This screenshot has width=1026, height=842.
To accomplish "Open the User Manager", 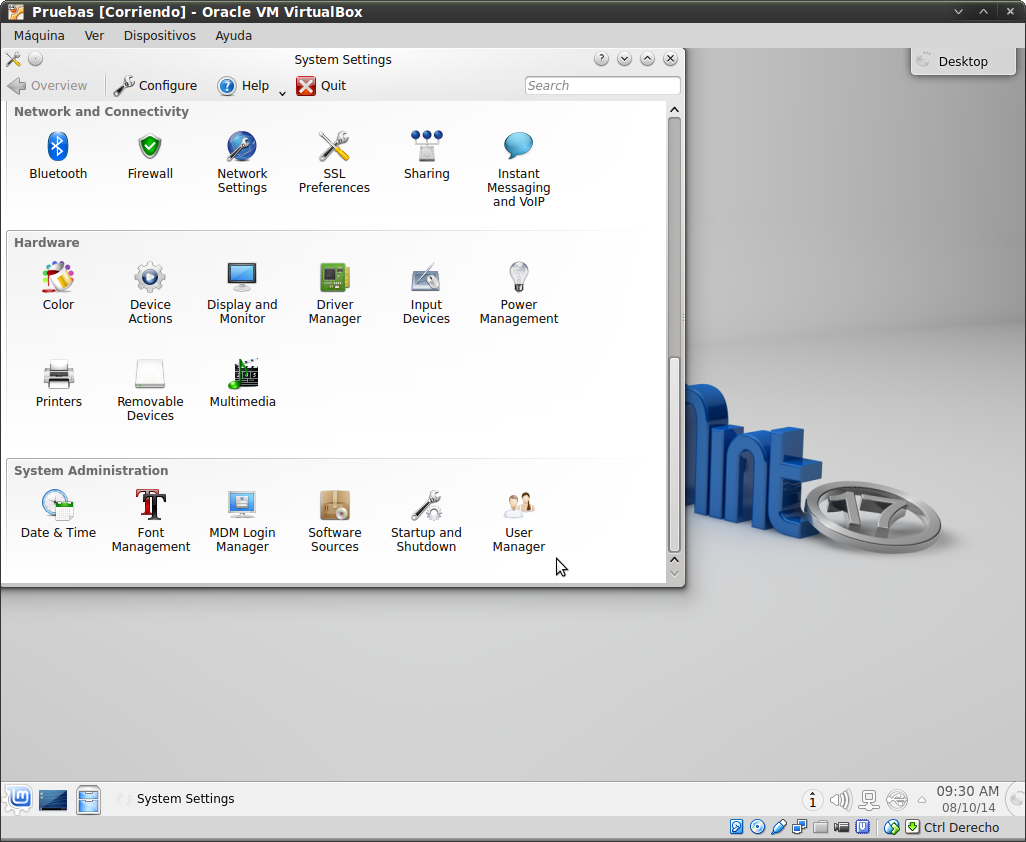I will pyautogui.click(x=518, y=522).
